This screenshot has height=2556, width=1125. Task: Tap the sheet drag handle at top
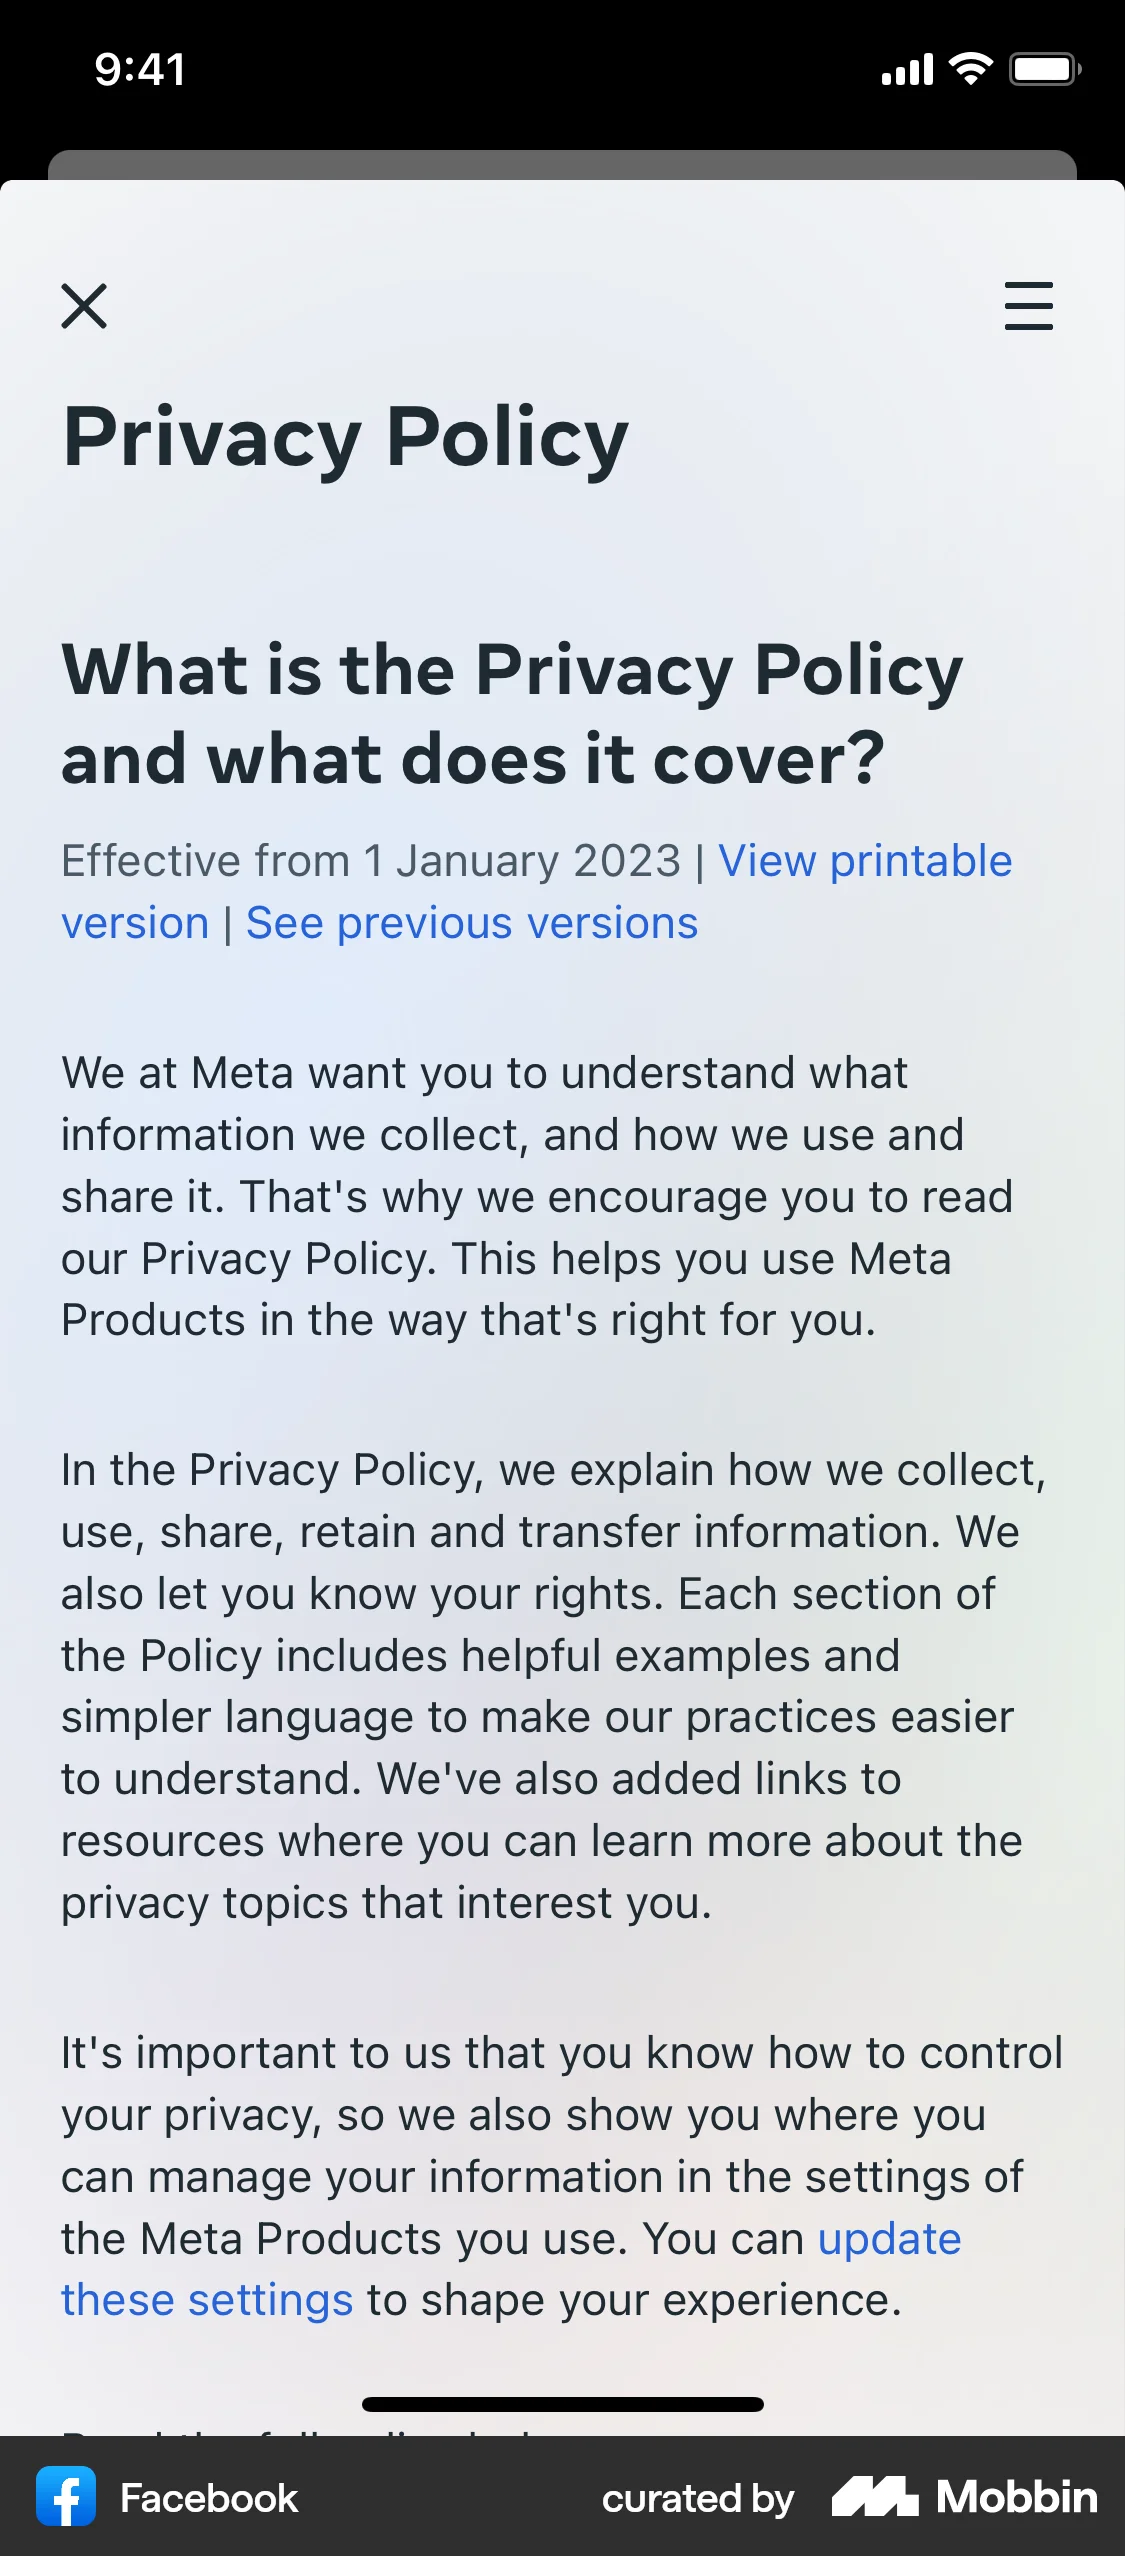click(x=562, y=165)
